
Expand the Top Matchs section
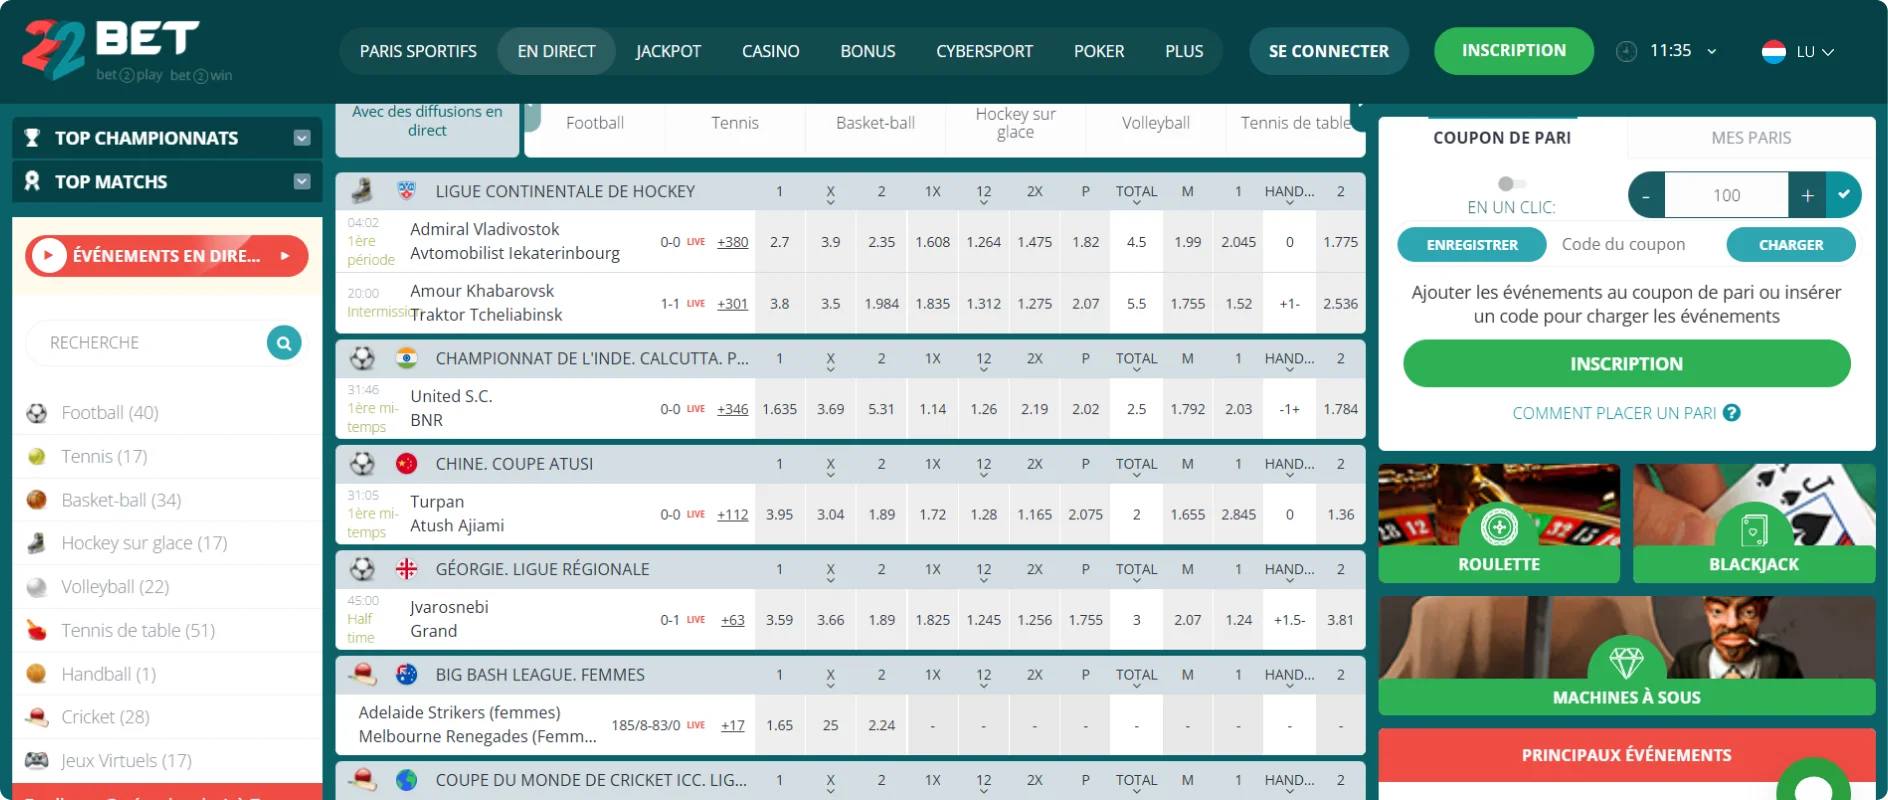pyautogui.click(x=302, y=181)
